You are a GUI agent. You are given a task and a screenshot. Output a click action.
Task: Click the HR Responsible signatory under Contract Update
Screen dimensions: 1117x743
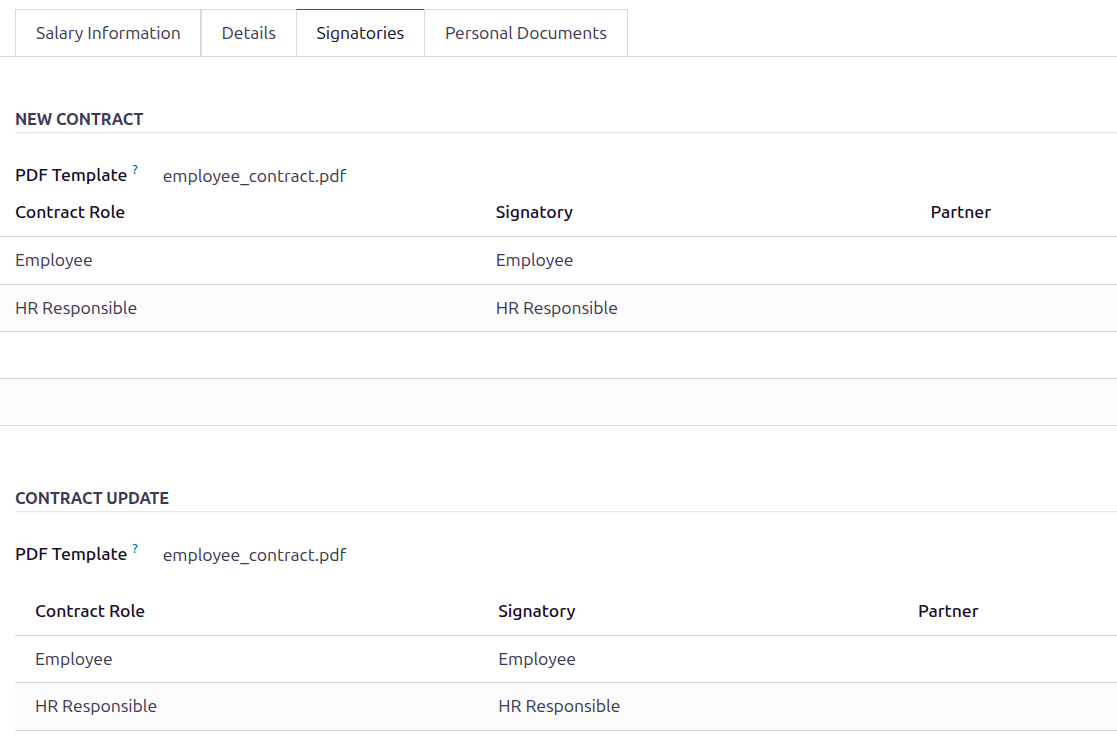click(559, 706)
